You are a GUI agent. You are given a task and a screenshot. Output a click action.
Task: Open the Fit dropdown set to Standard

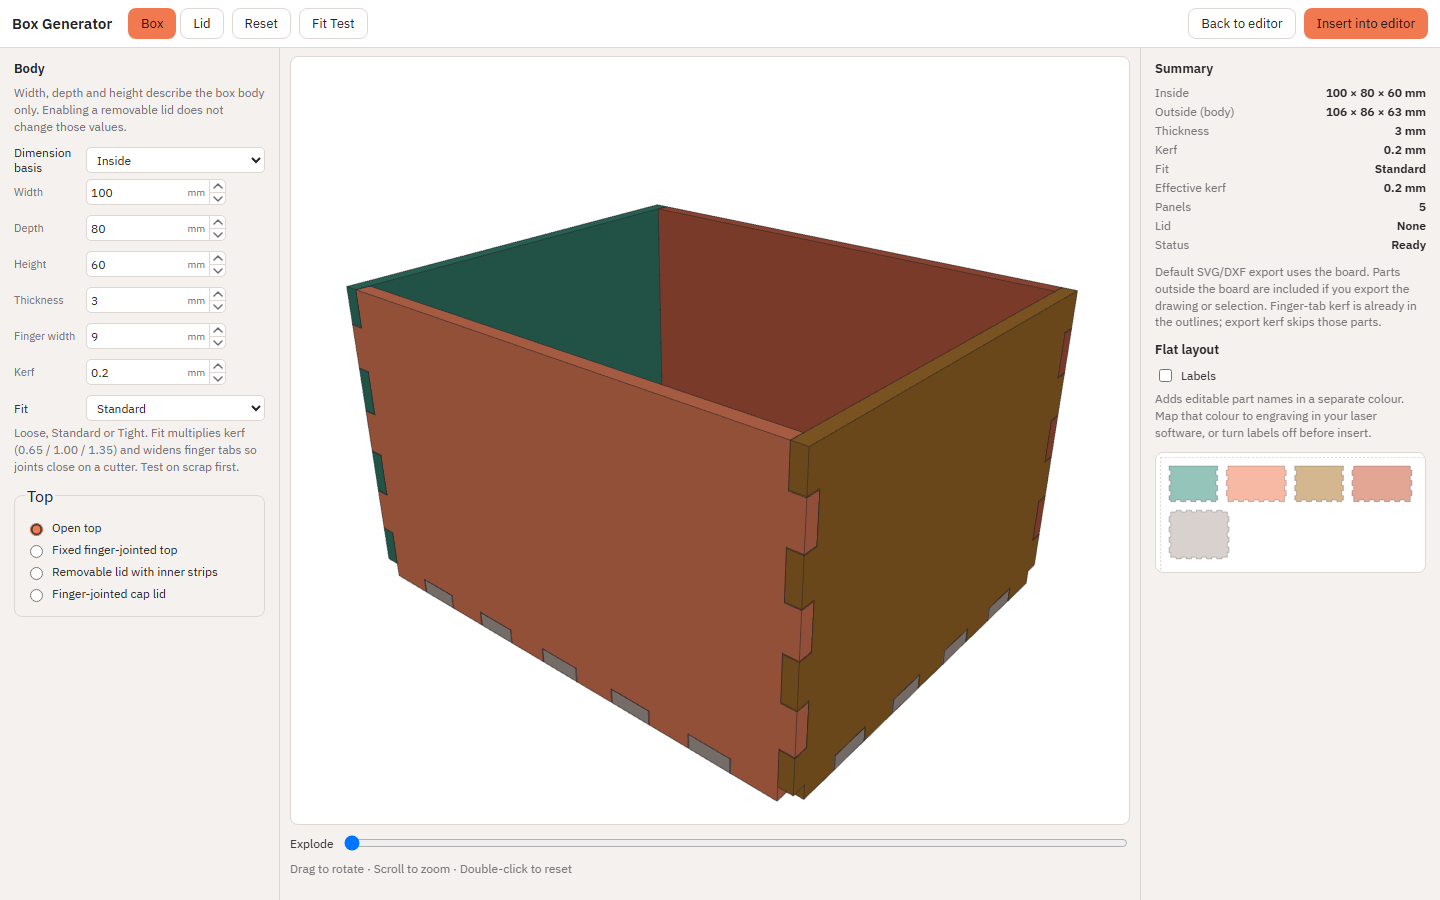point(175,408)
